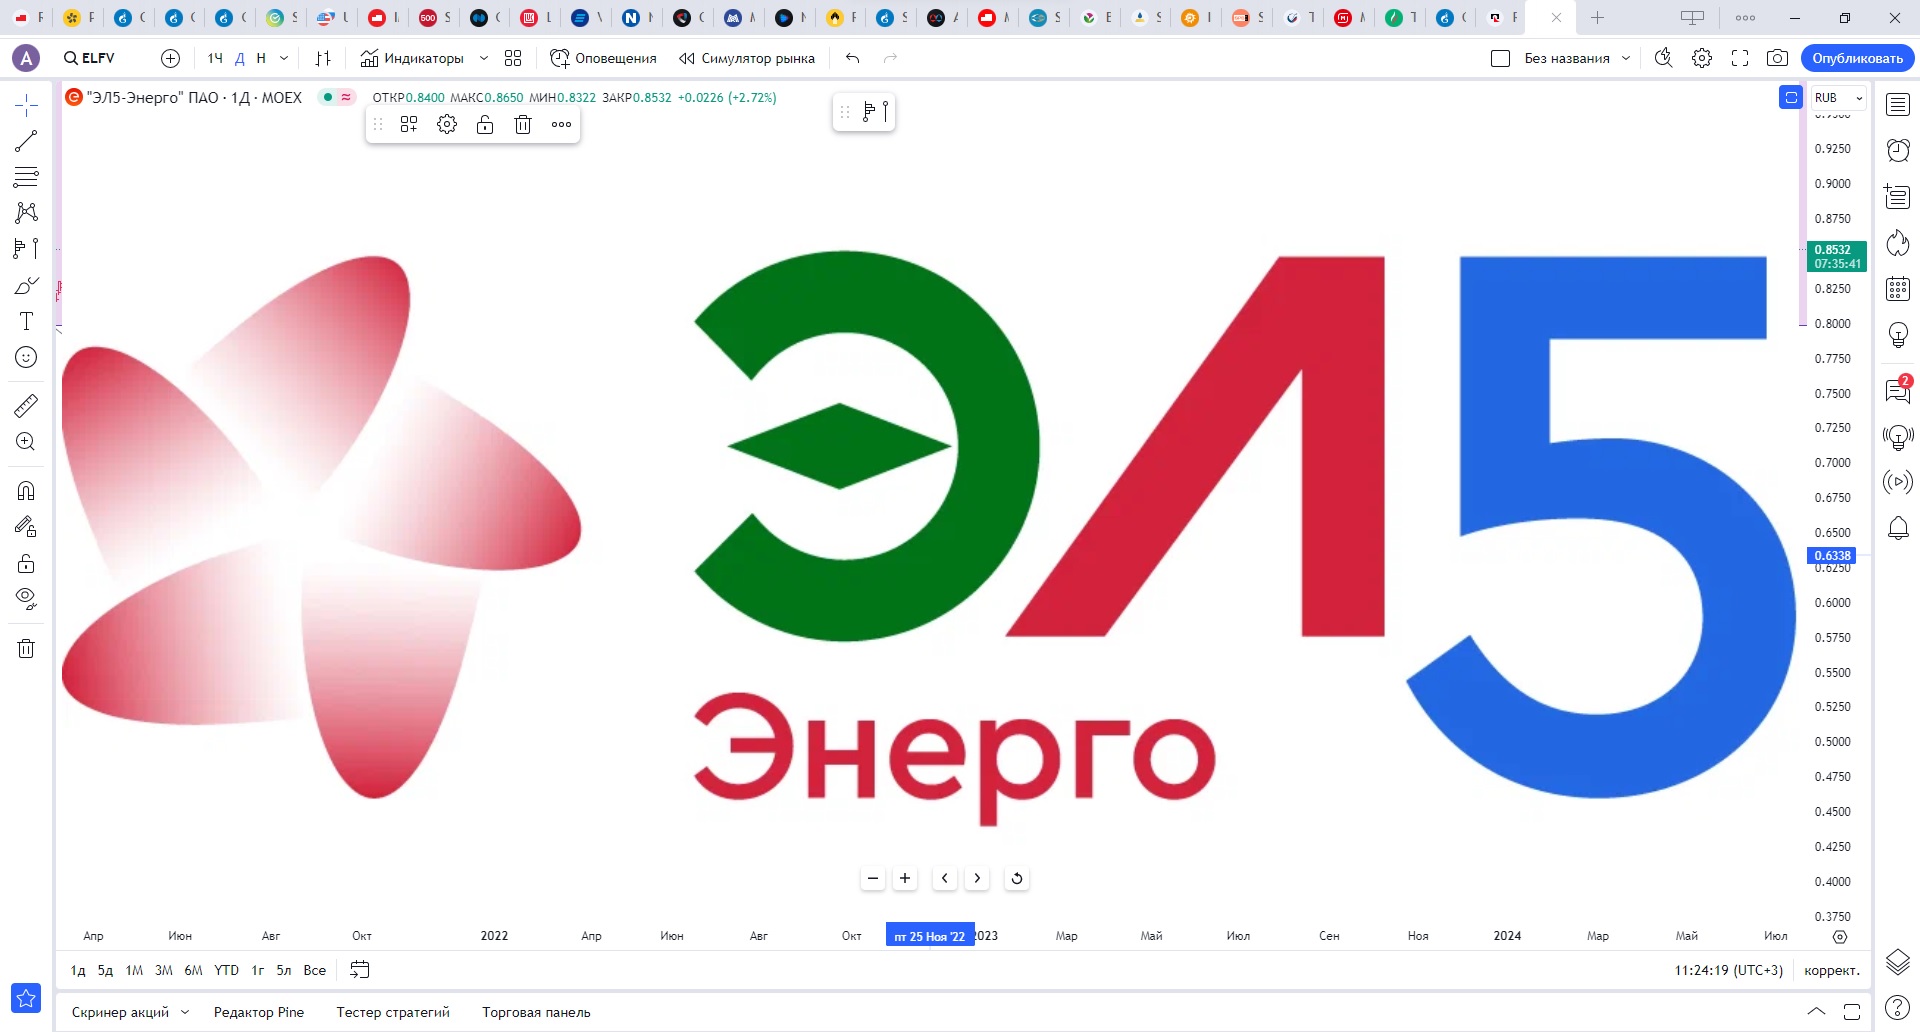Open quick search lightning icon
Screen dimensions: 1920x1032
[x=1663, y=58]
